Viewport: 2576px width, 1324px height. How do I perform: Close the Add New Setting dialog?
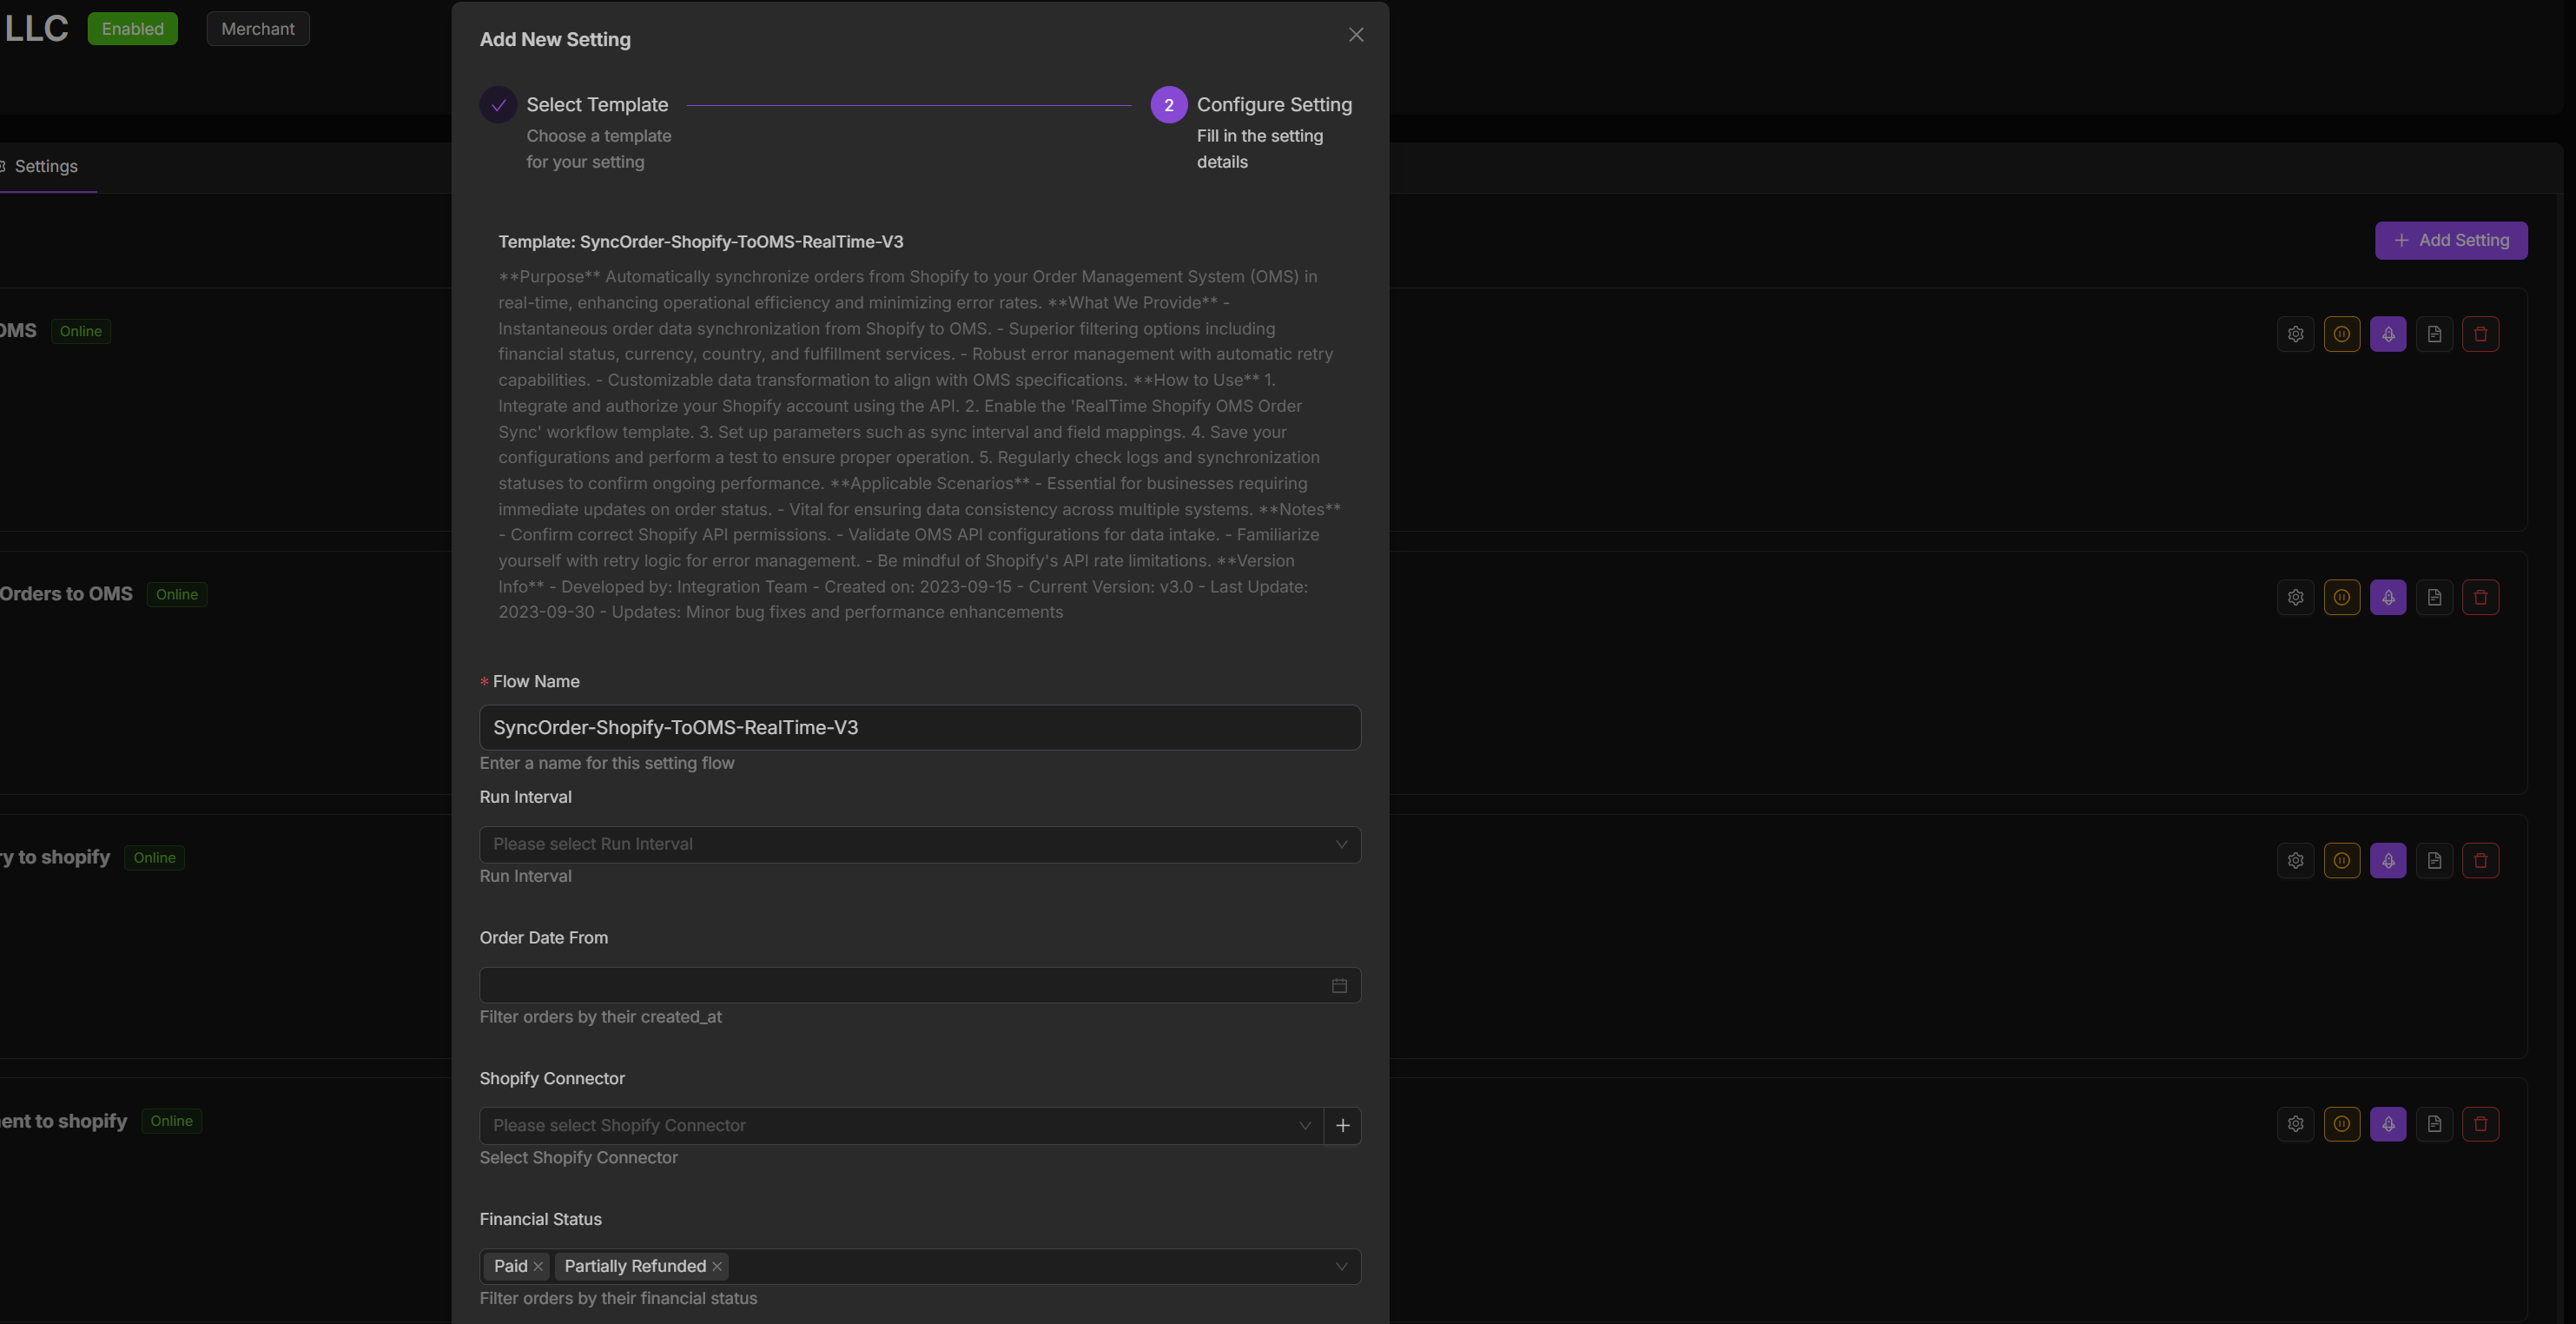(x=1355, y=35)
